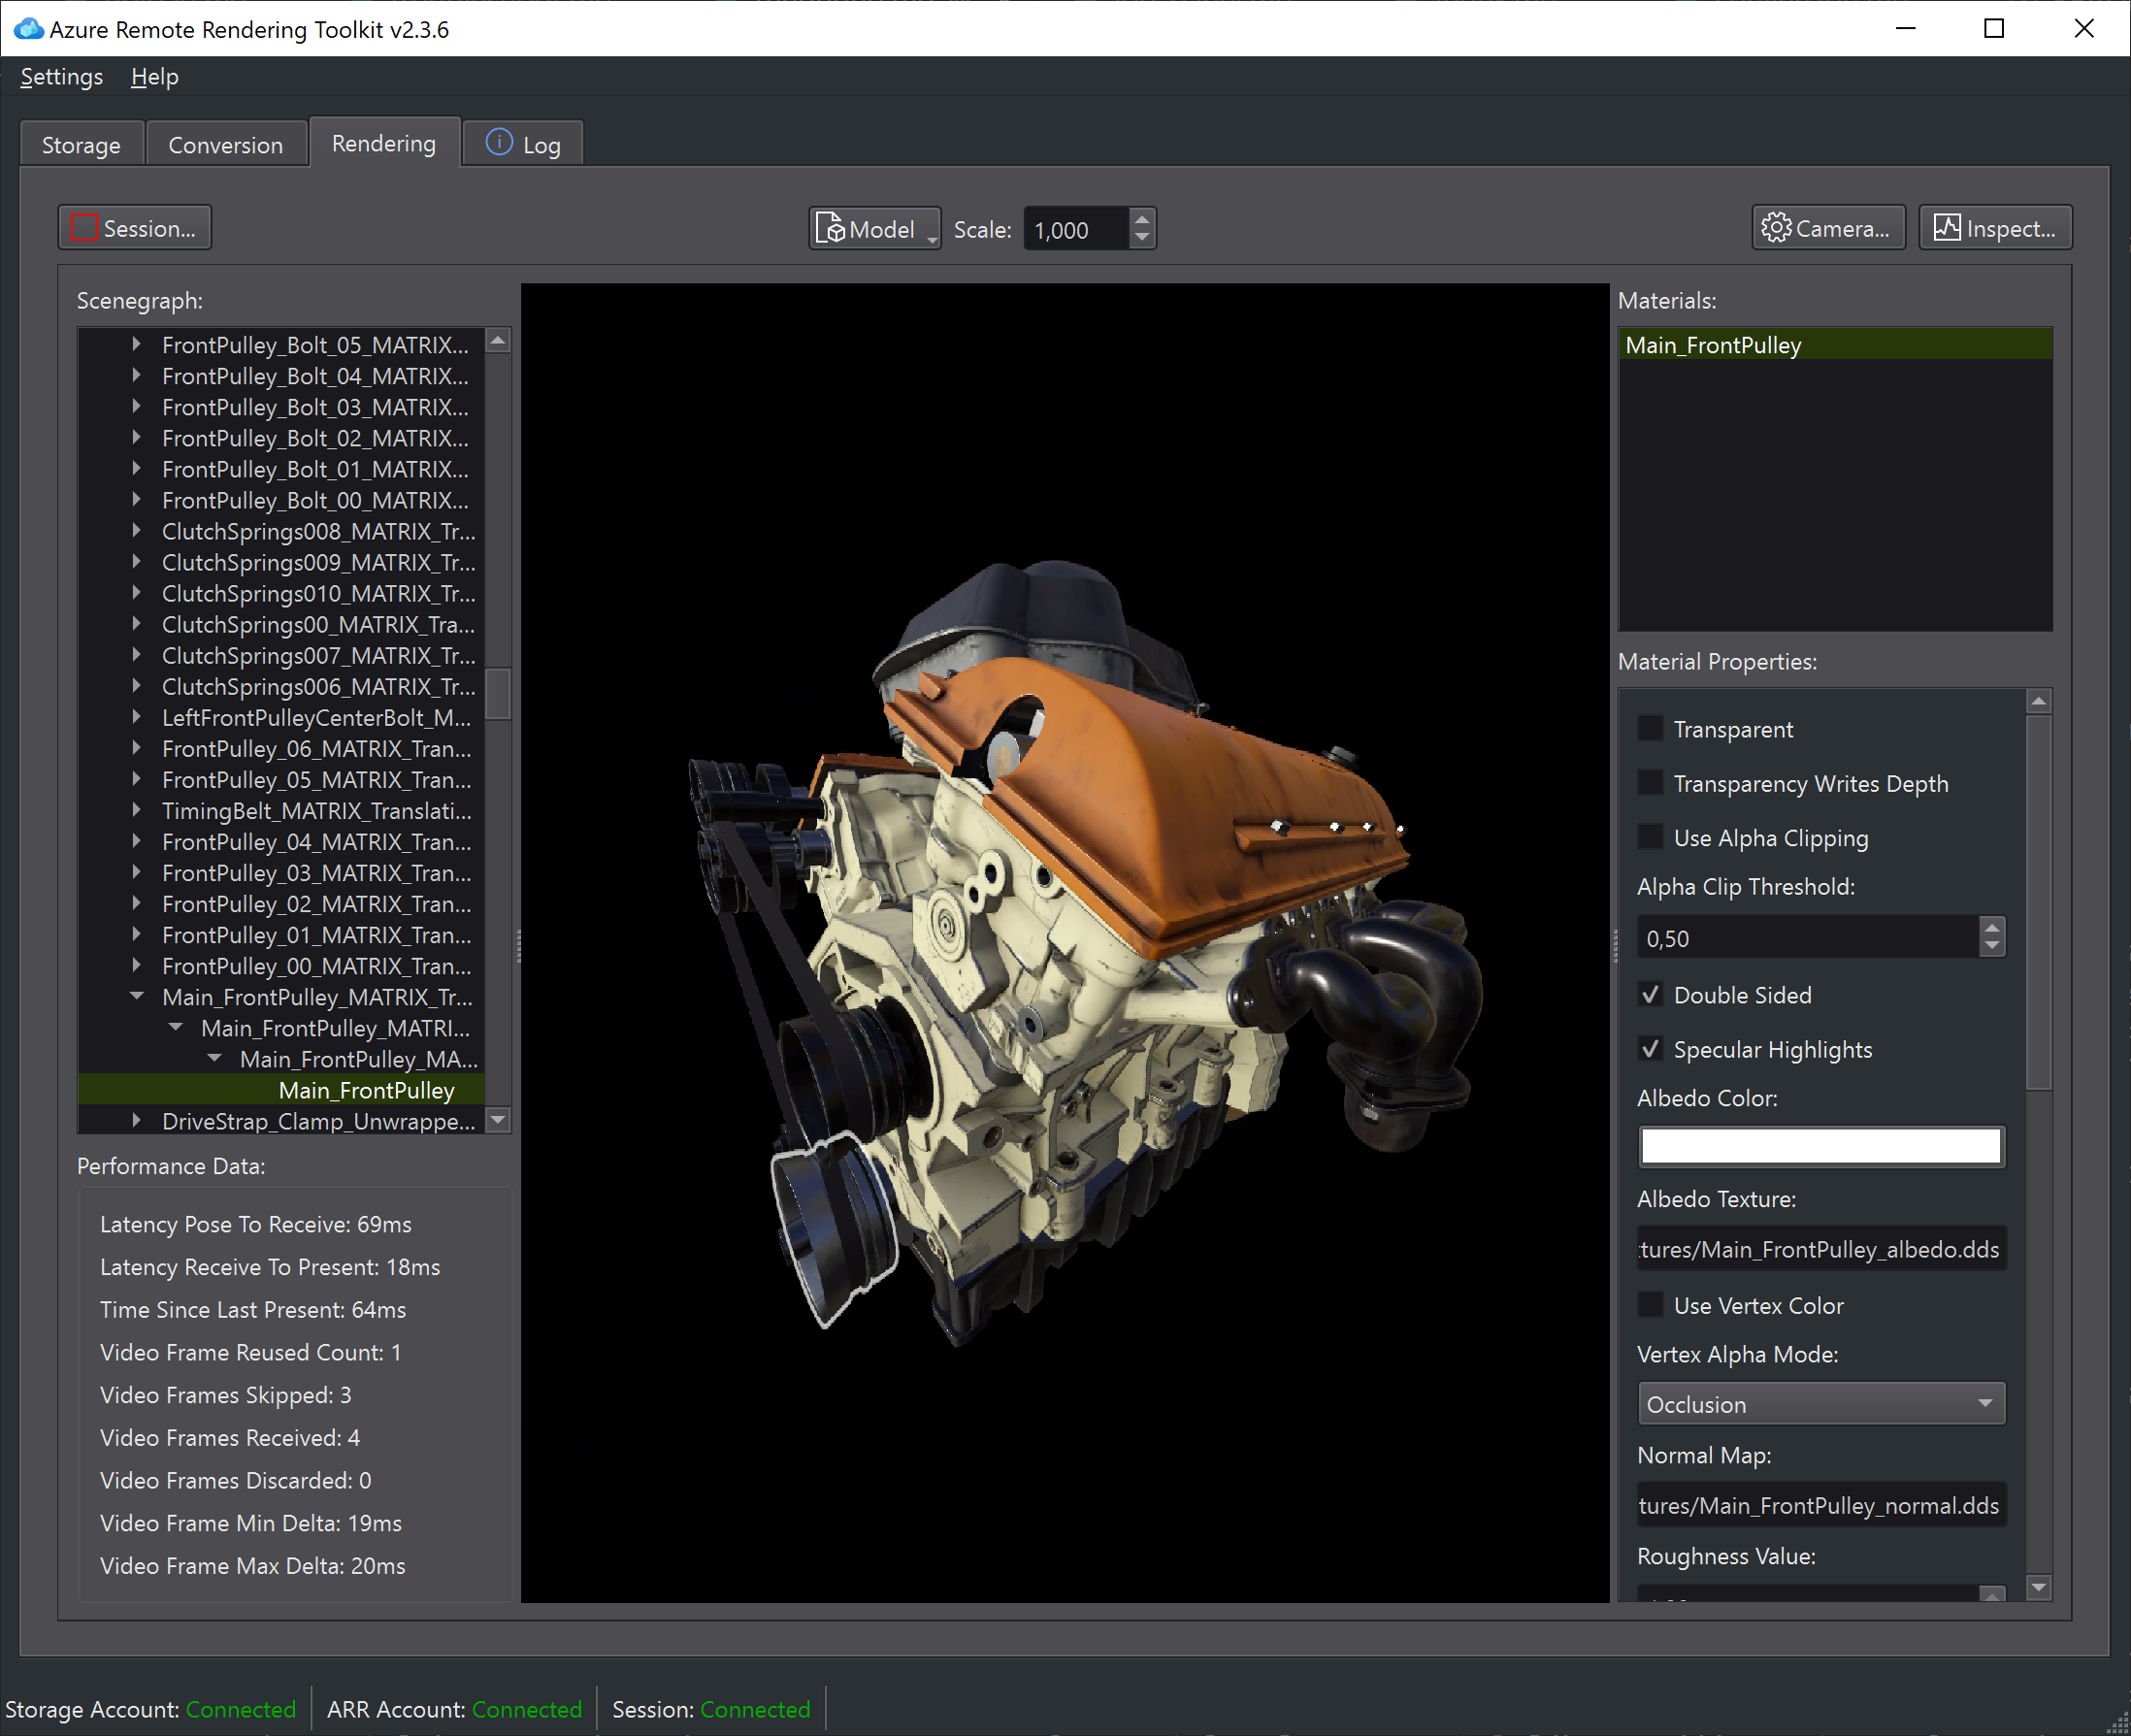Switch to the Conversion tab
The height and width of the screenshot is (1736, 2131).
[225, 145]
